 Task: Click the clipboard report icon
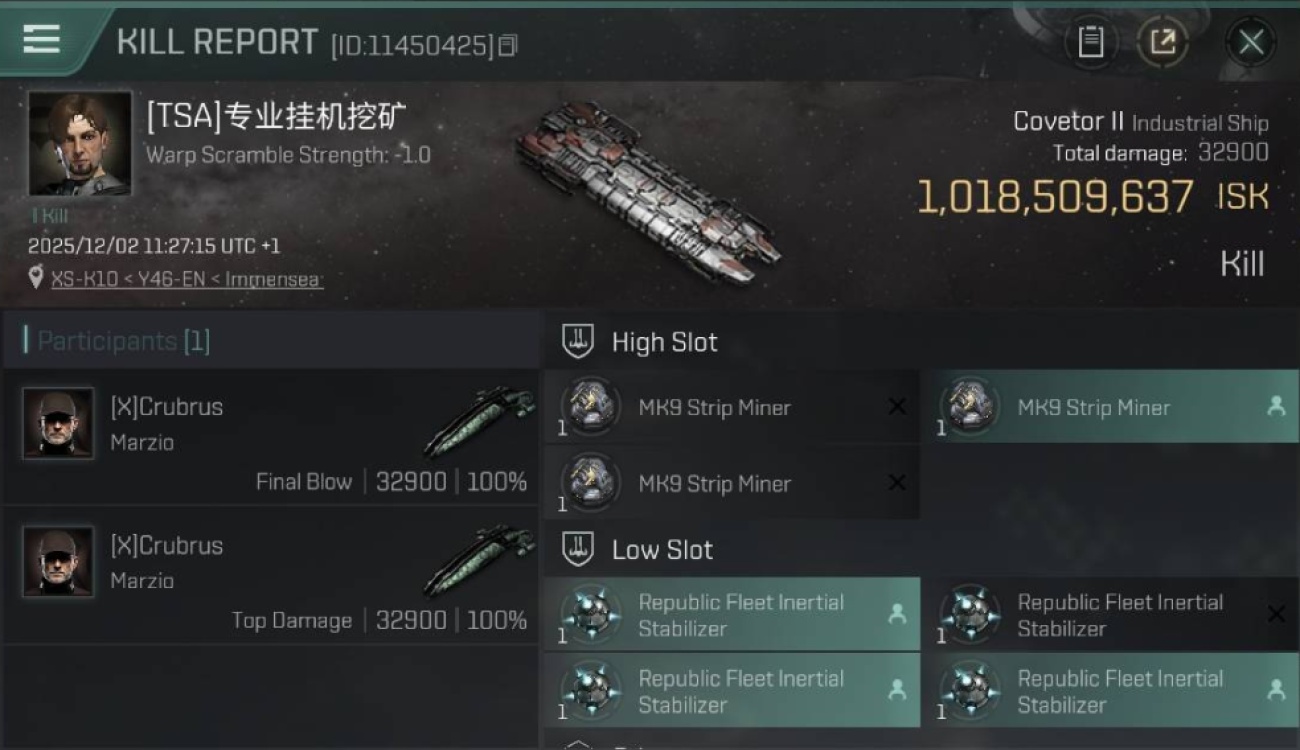pos(1090,42)
